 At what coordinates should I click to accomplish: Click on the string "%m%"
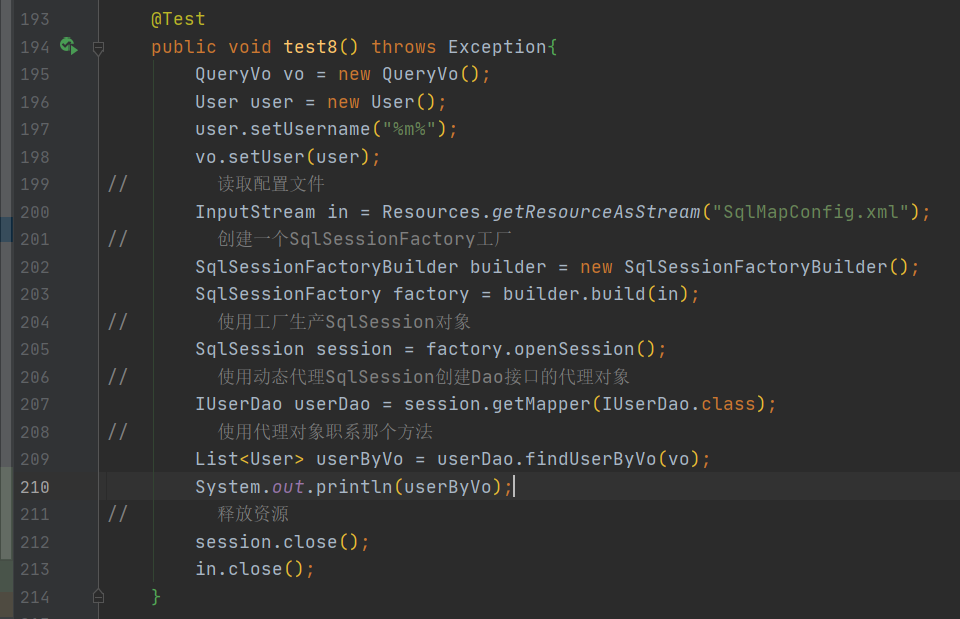click(409, 129)
